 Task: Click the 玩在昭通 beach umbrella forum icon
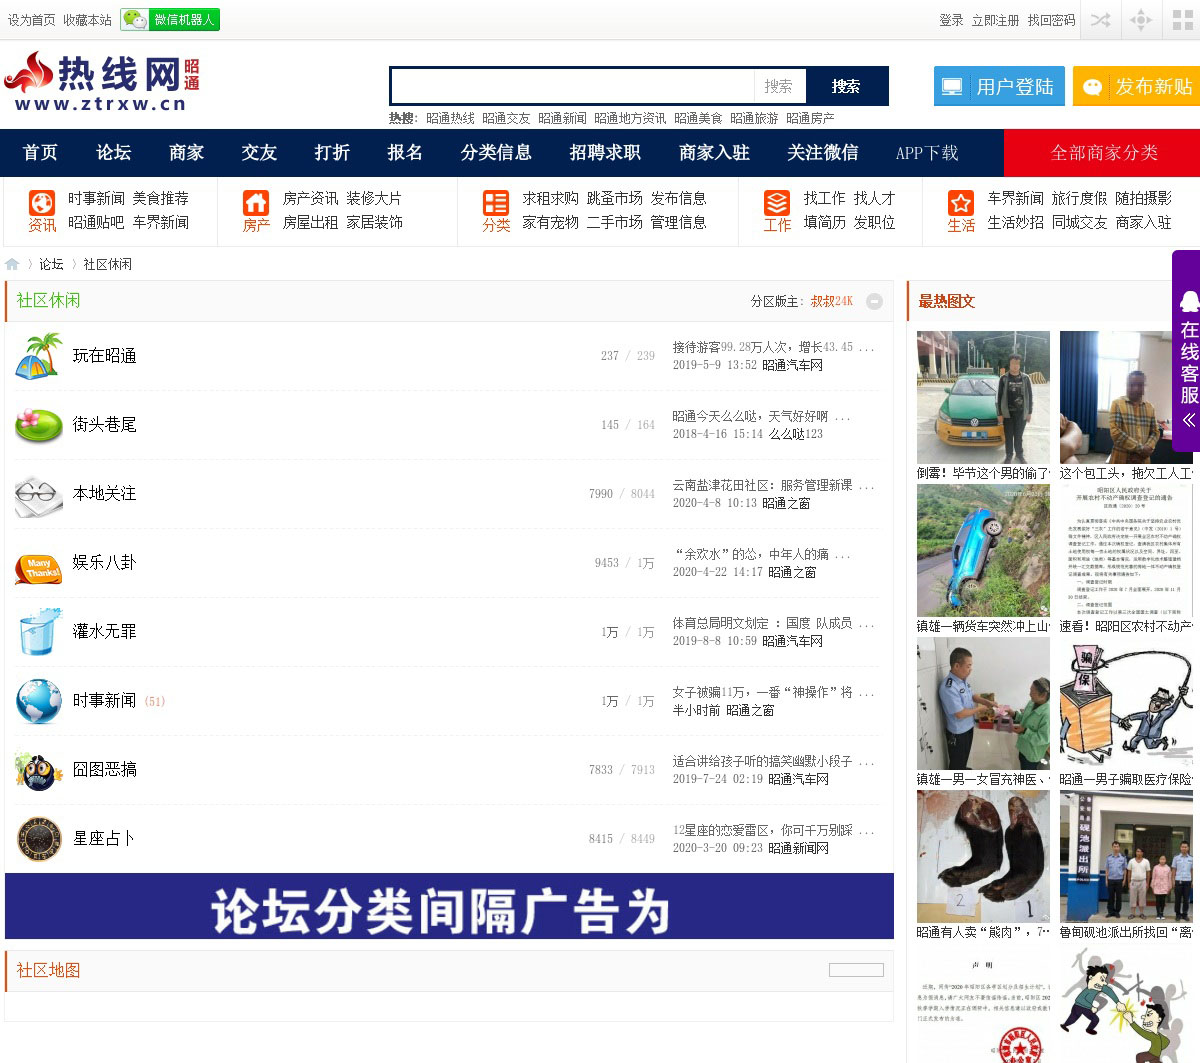[39, 356]
